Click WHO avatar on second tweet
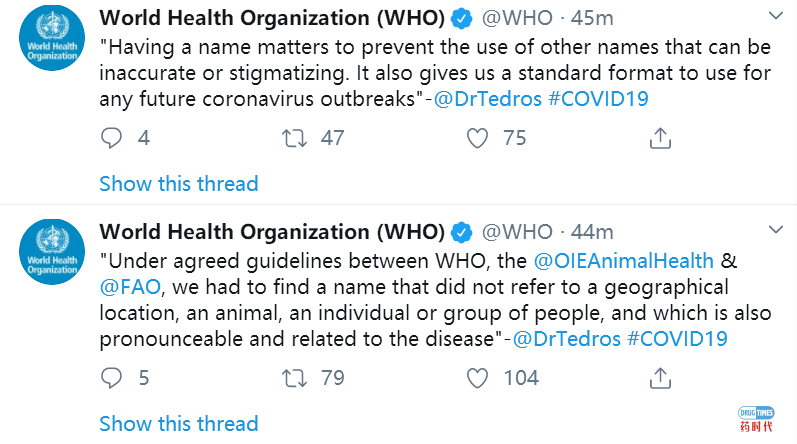Screen dimensions: 797x444 [x=52, y=251]
